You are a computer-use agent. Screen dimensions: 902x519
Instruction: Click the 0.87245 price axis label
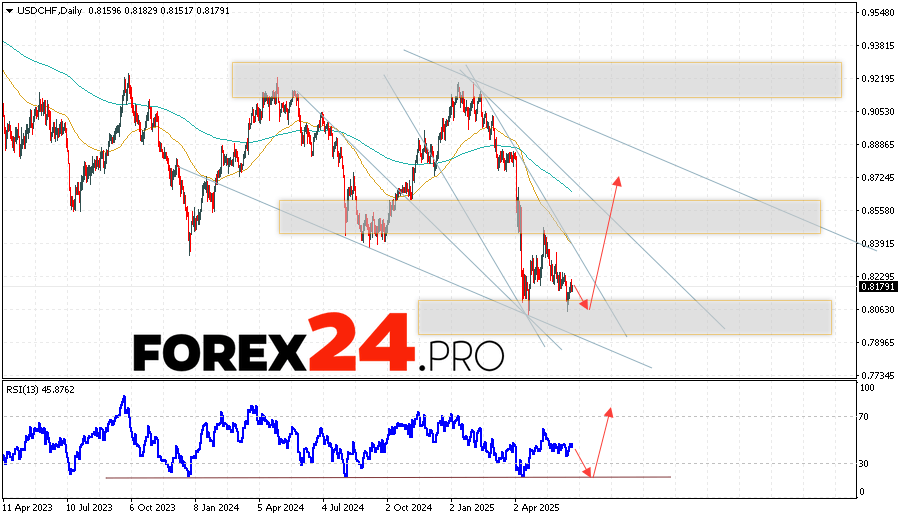click(x=876, y=177)
